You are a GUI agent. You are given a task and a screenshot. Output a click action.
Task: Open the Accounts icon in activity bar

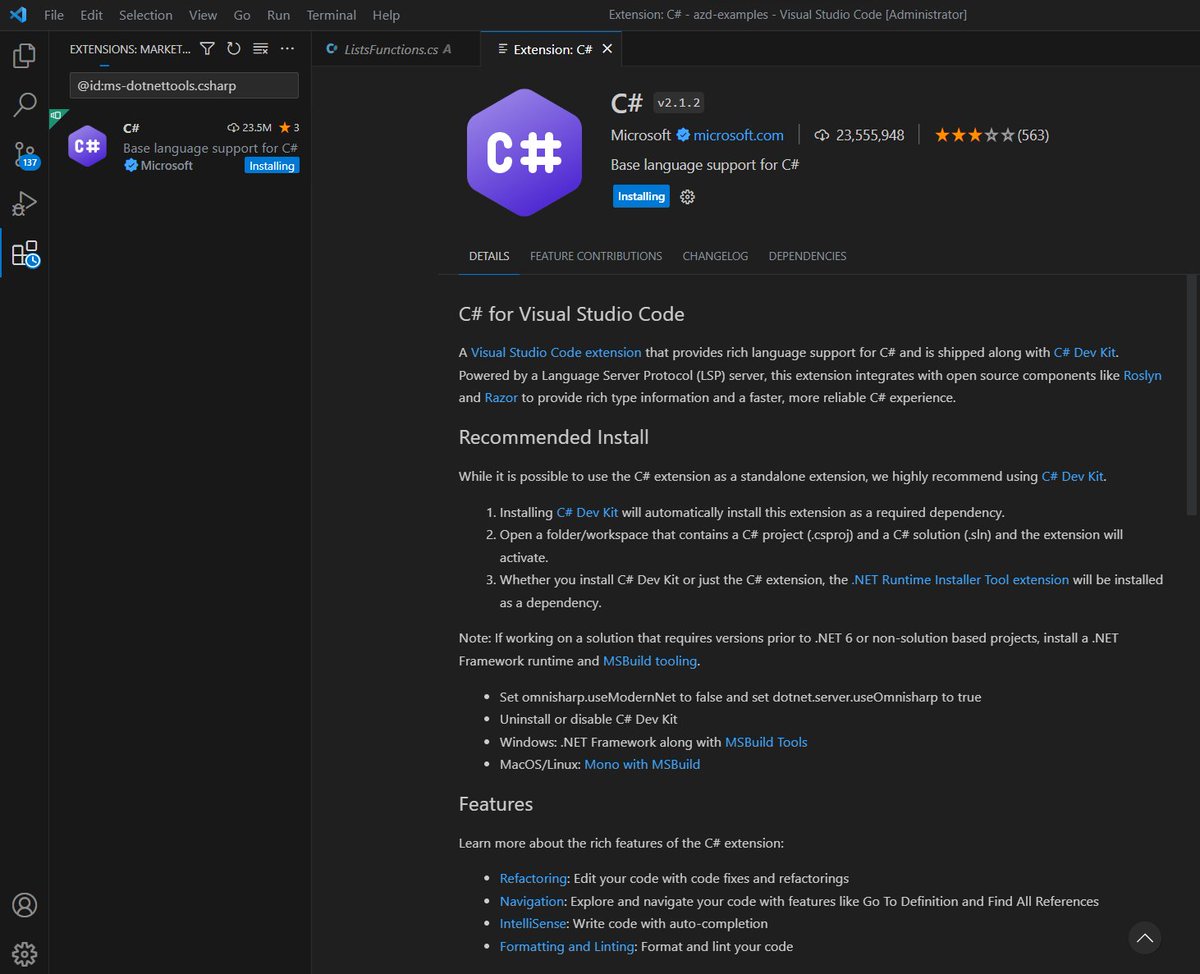pyautogui.click(x=24, y=905)
